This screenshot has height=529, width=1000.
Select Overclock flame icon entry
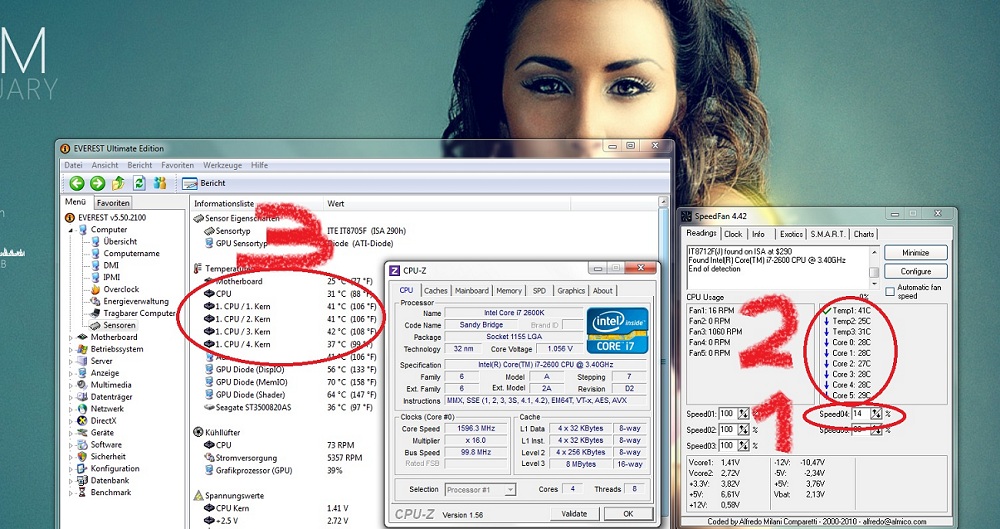click(96, 289)
